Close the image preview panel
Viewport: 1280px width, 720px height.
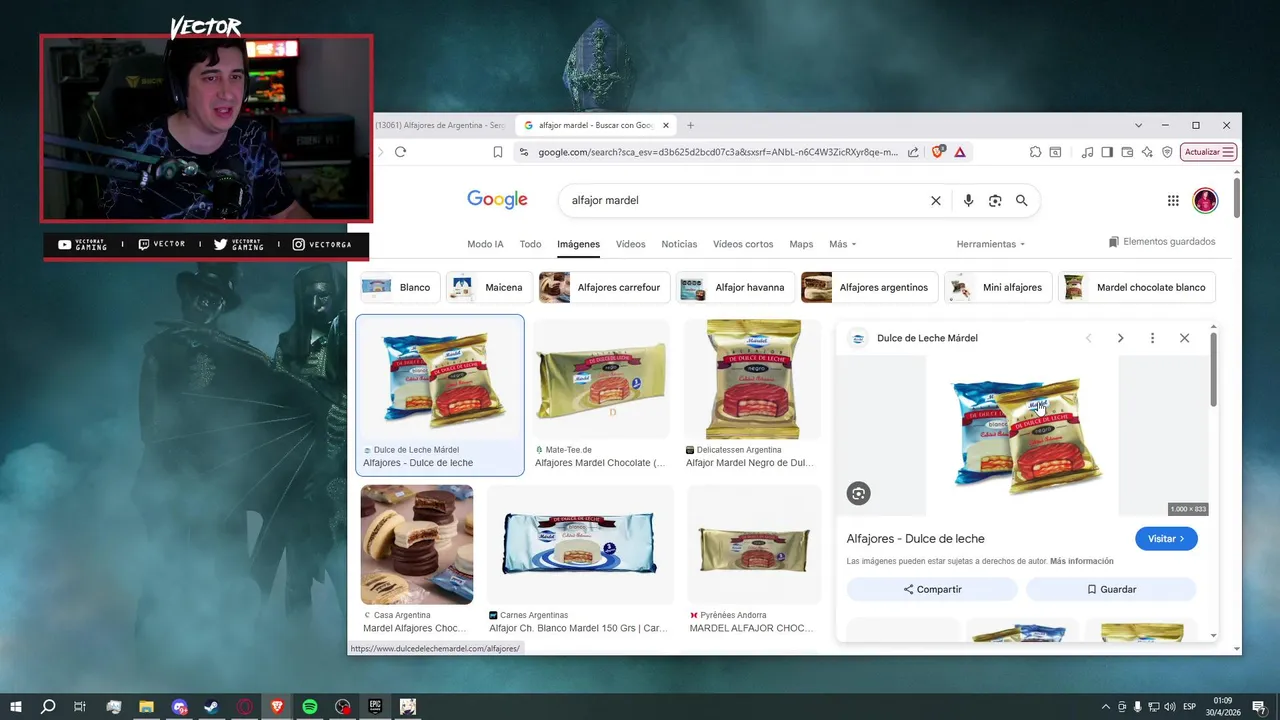pos(1184,338)
